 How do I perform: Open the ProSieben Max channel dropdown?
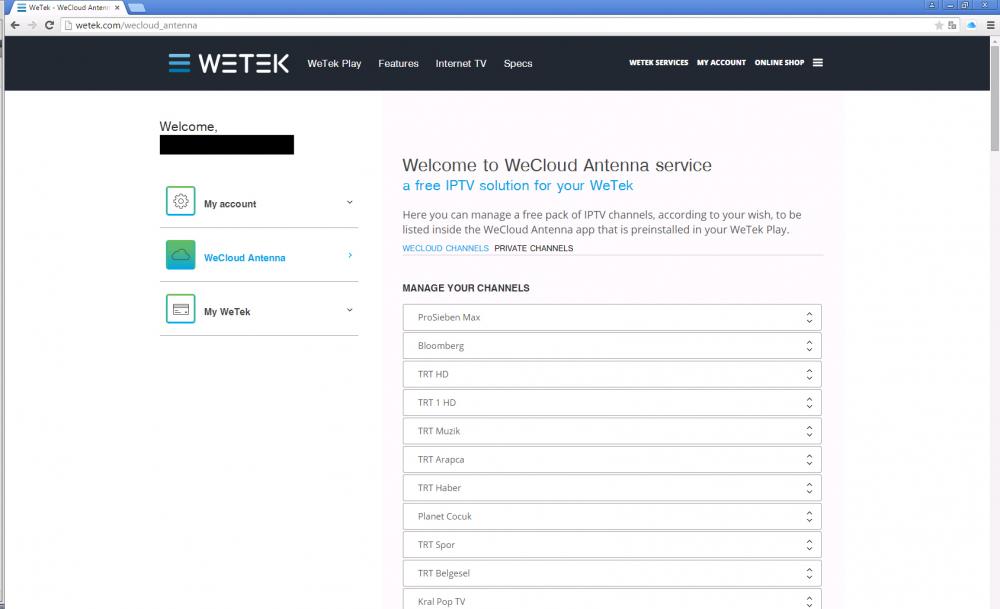(611, 318)
